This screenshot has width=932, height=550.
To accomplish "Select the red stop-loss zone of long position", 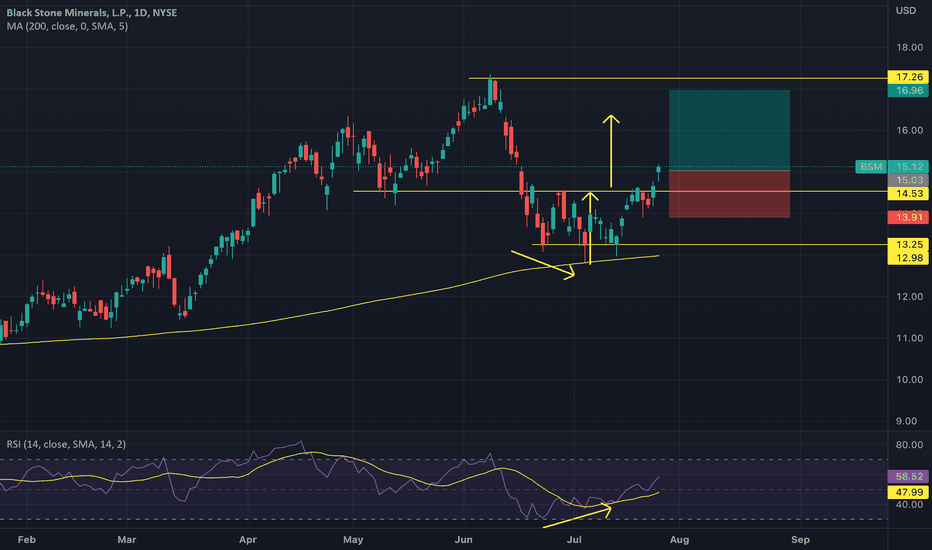I will coord(729,194).
